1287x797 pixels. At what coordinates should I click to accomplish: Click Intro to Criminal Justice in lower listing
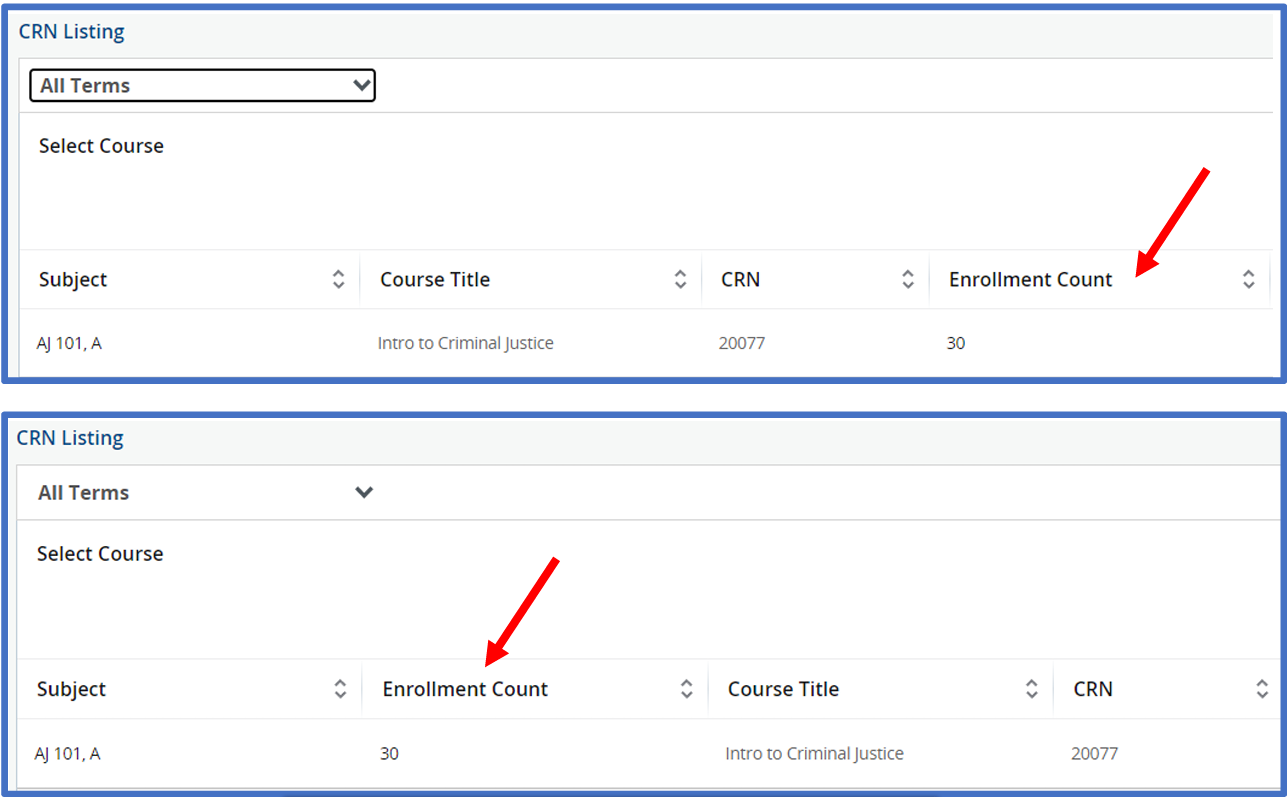[814, 754]
